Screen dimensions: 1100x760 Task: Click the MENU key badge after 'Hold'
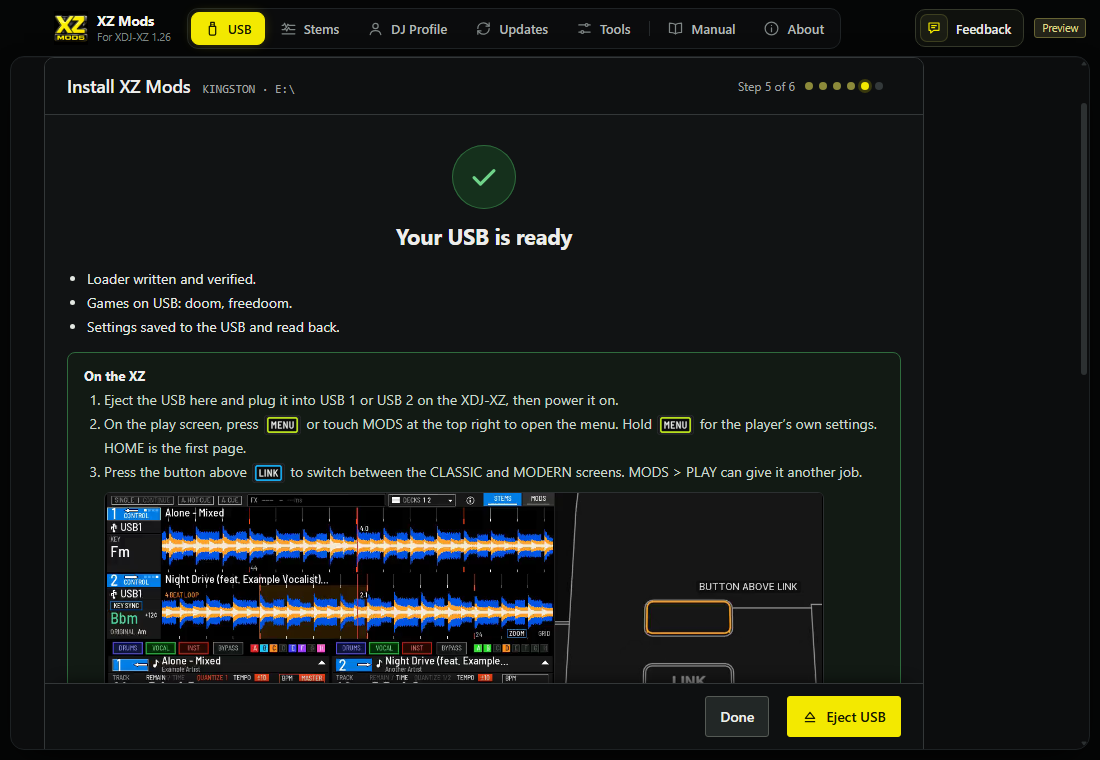[x=676, y=425]
